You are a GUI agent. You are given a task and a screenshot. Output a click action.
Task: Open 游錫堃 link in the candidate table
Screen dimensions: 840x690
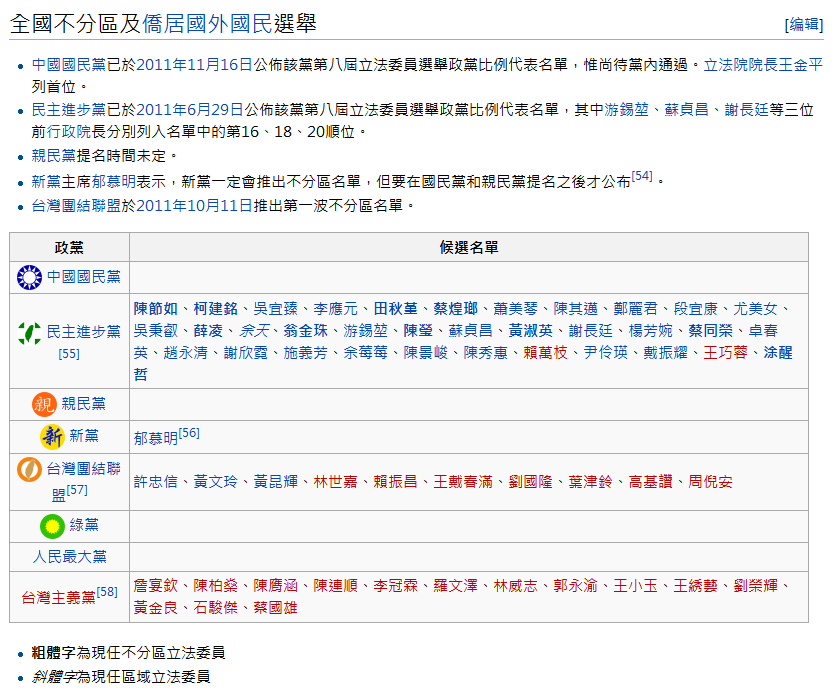[366, 331]
